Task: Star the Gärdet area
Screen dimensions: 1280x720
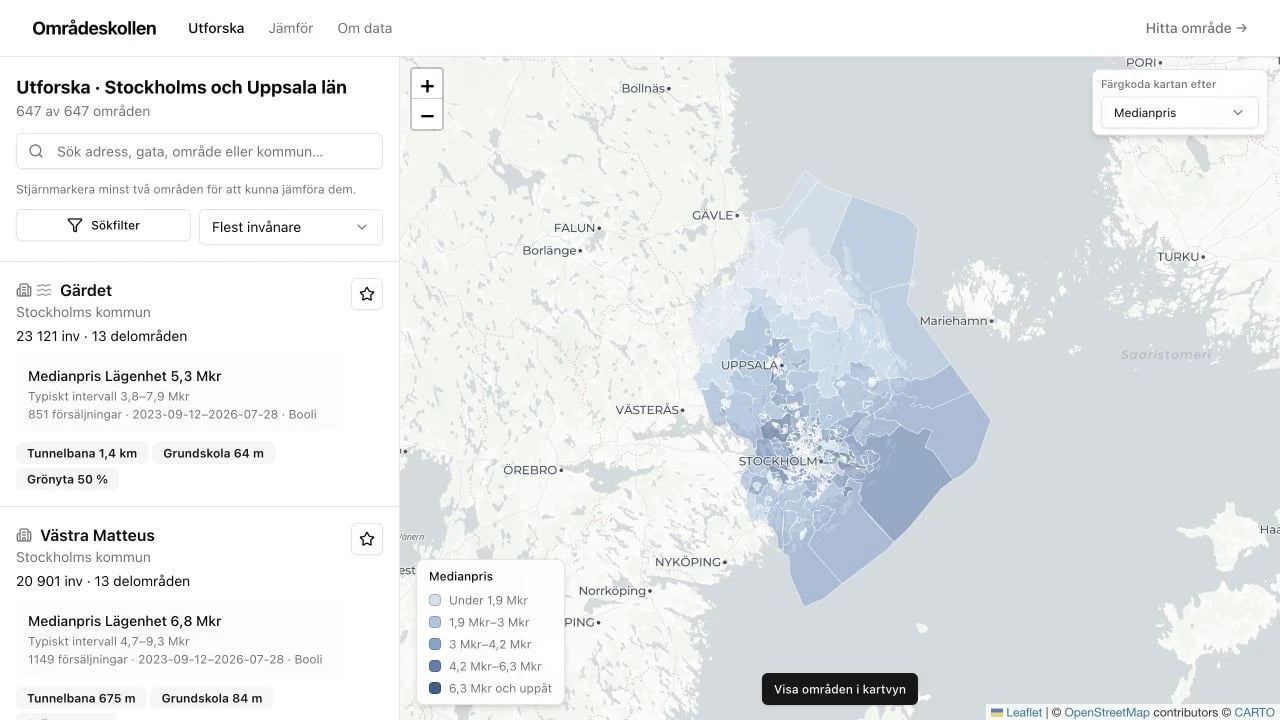Action: 367,294
